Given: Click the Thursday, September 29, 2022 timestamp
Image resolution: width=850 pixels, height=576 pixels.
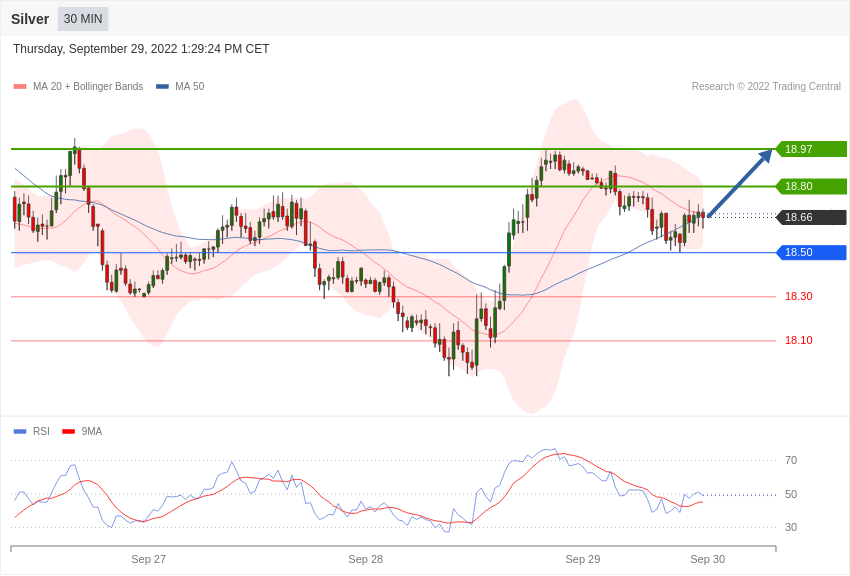Looking at the screenshot, I should 141,49.
